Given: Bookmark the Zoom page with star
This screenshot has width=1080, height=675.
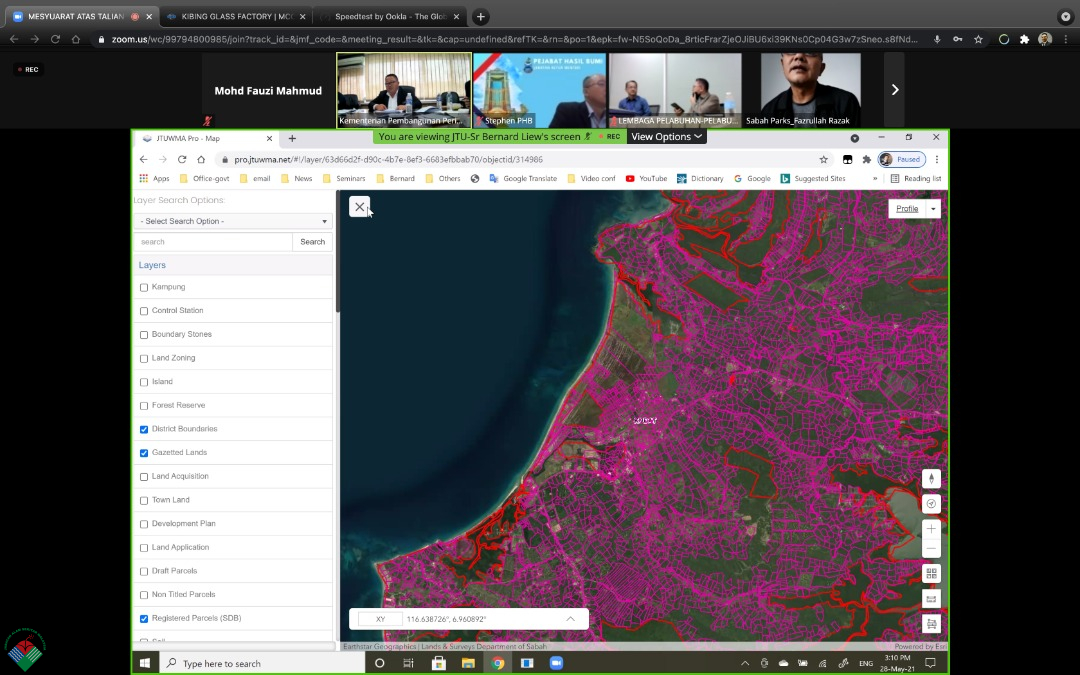Looking at the screenshot, I should [978, 39].
